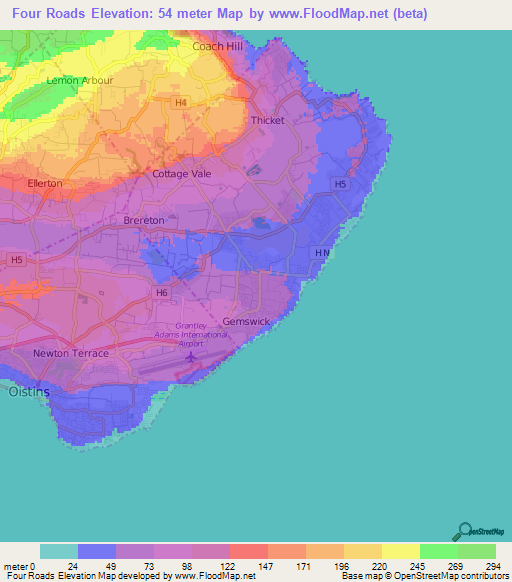Click the Oistins town label

(x=29, y=392)
